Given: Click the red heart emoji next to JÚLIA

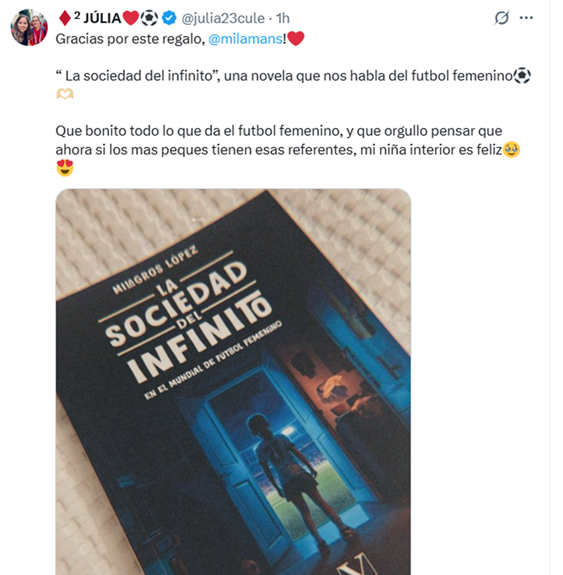Looking at the screenshot, I should [x=131, y=18].
